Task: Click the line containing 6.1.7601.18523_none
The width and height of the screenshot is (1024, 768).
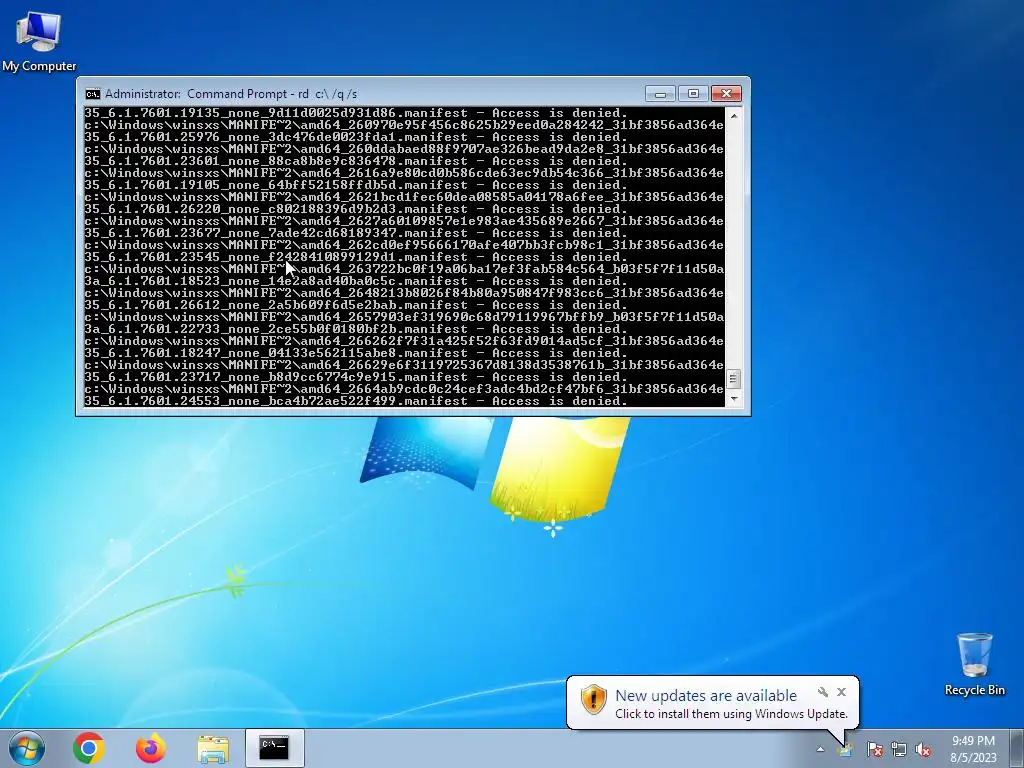Action: pos(356,281)
